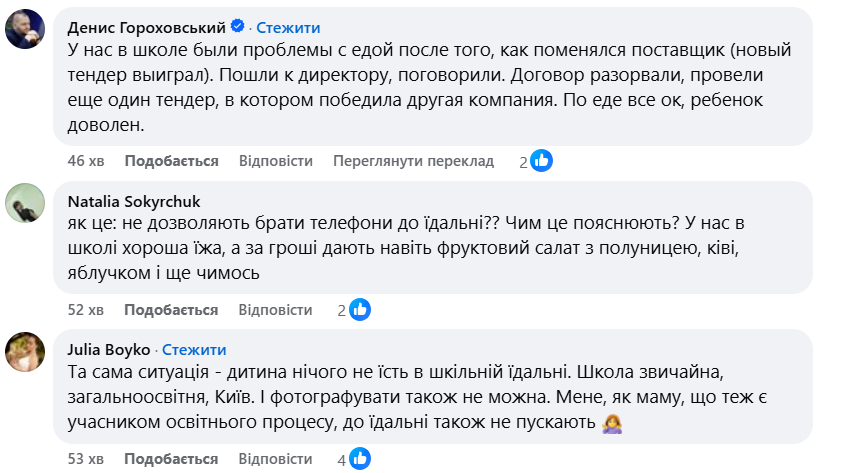Image resolution: width=843 pixels, height=473 pixels.
Task: Follow Julia Boyko via Стежити
Action: pos(194,349)
